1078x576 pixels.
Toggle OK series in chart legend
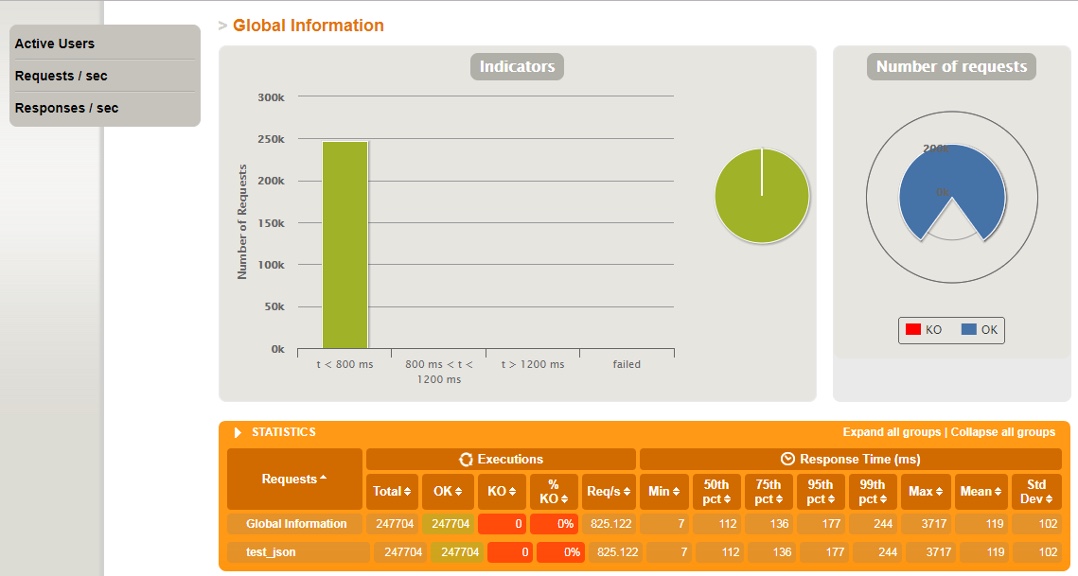point(979,330)
